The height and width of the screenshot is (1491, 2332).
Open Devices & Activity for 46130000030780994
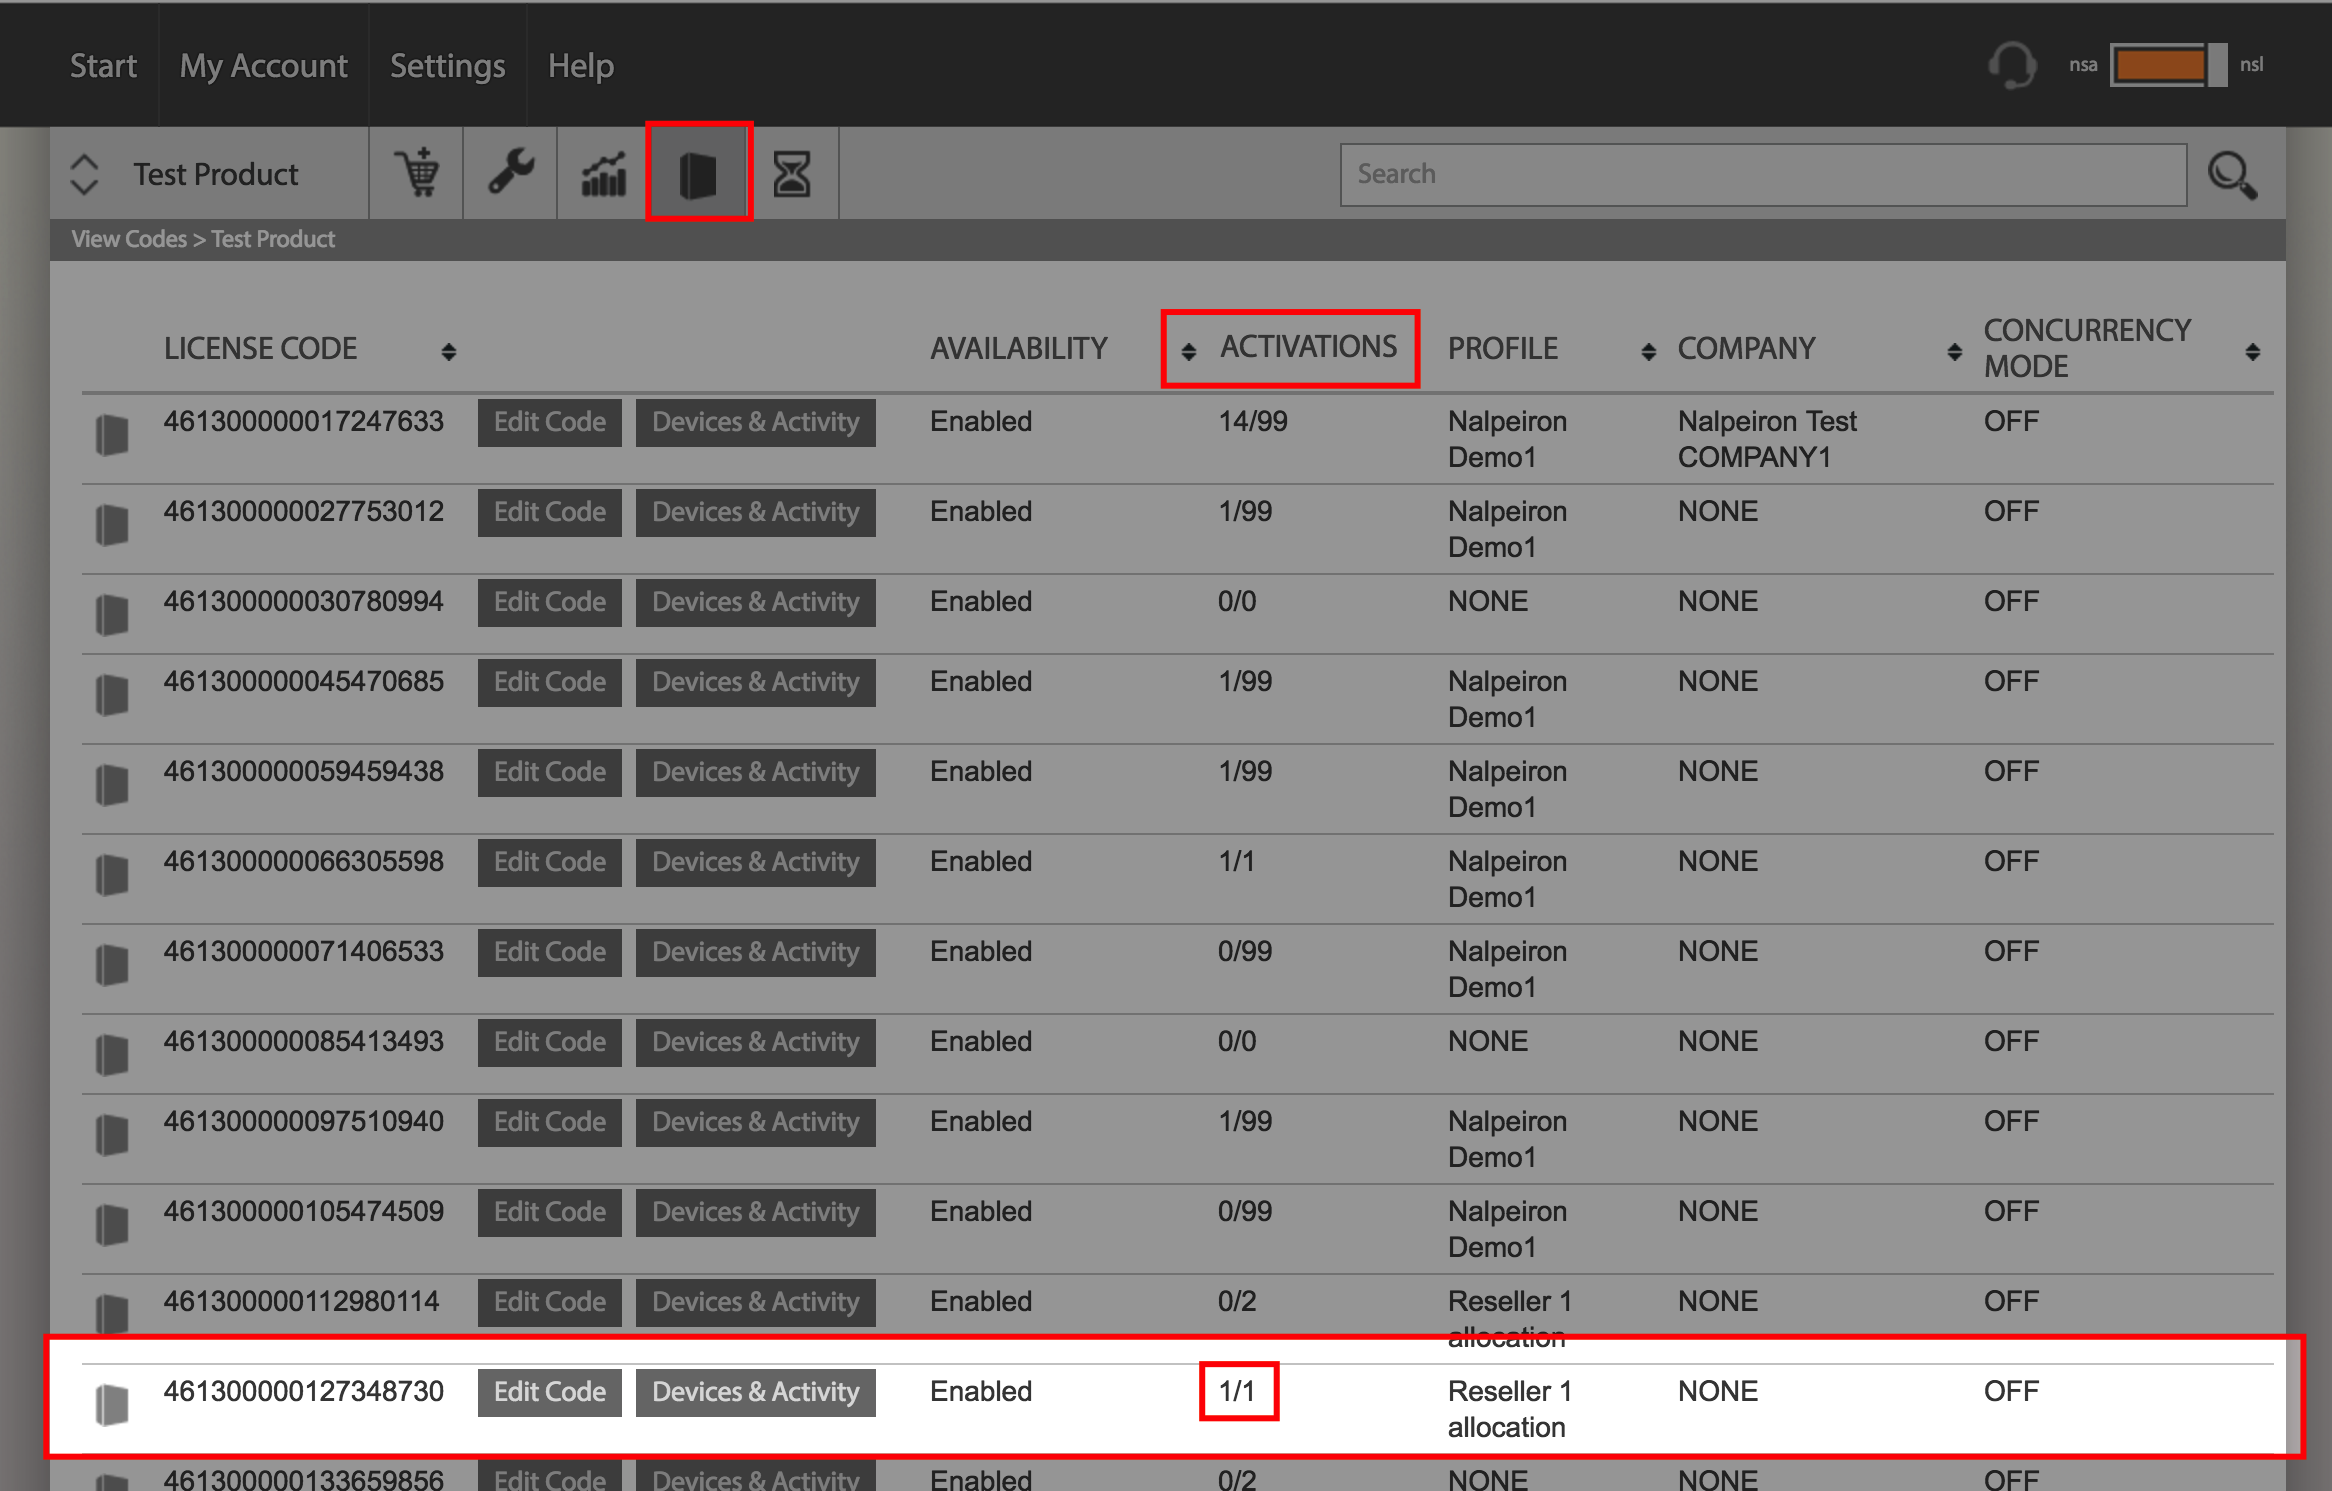point(755,602)
